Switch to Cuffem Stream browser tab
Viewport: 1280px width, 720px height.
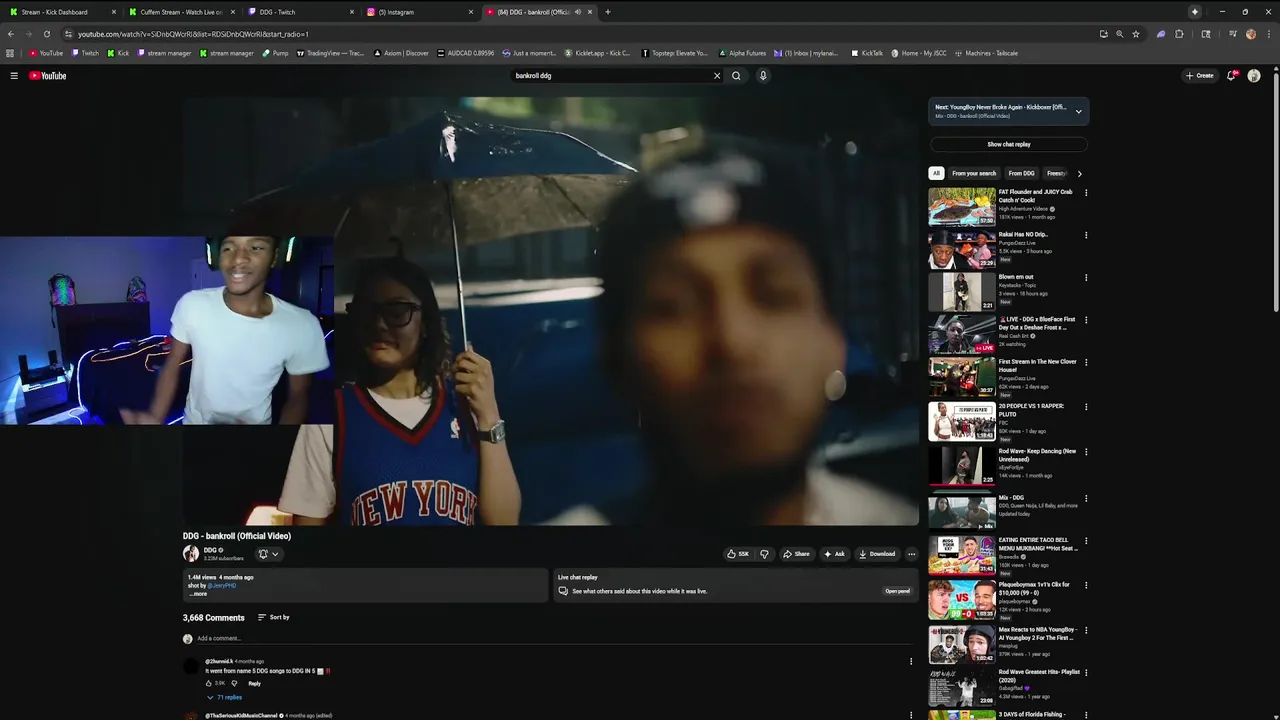coord(182,12)
